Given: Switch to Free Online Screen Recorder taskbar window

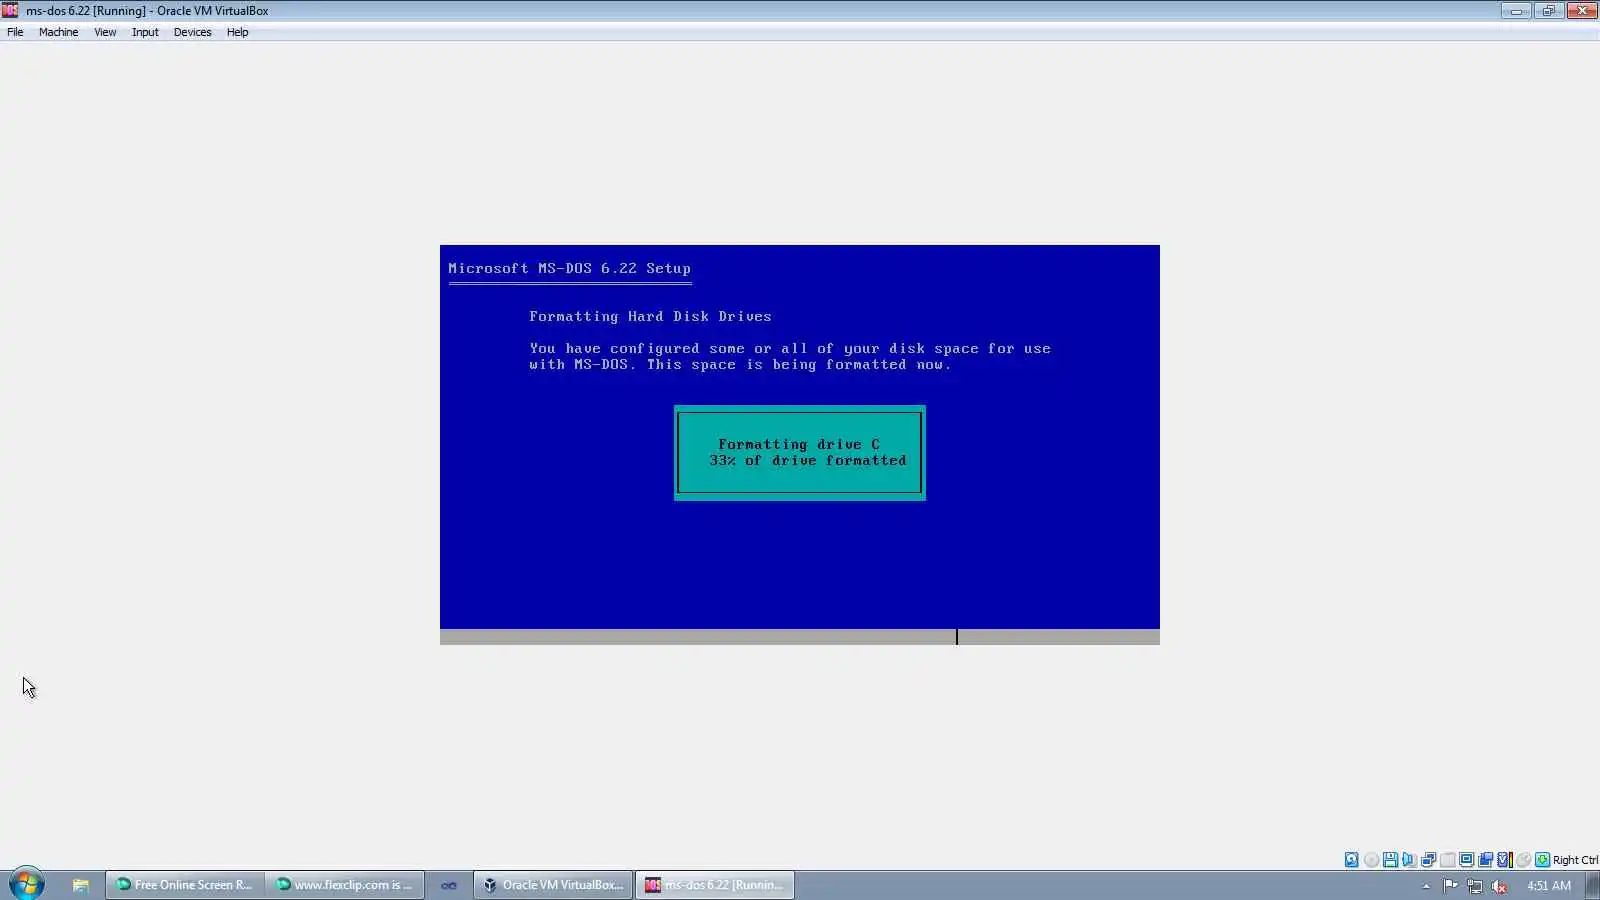Looking at the screenshot, I should (x=184, y=885).
